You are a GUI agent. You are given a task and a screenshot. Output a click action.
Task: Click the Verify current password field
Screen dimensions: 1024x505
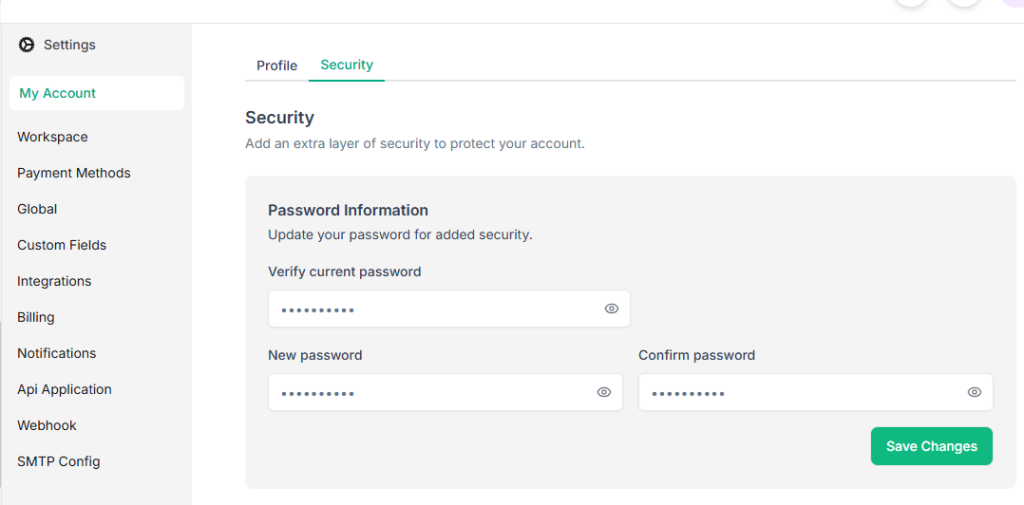click(435, 309)
